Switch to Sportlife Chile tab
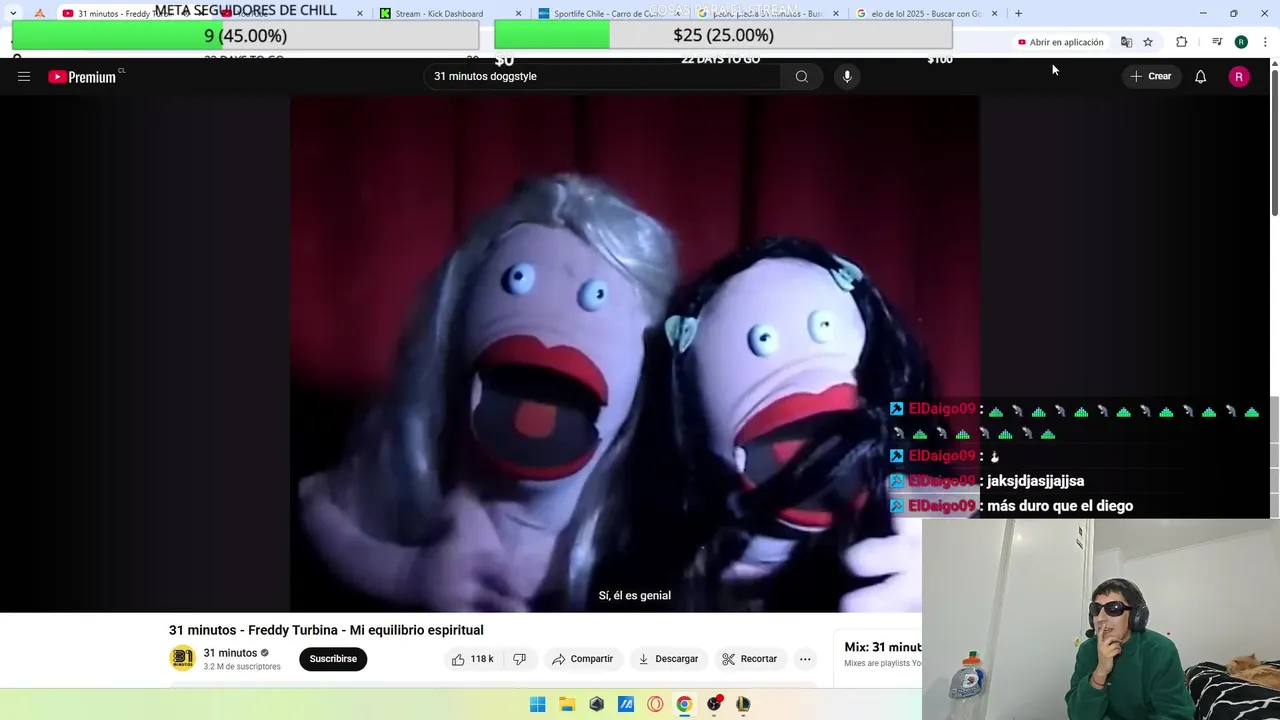 (608, 14)
